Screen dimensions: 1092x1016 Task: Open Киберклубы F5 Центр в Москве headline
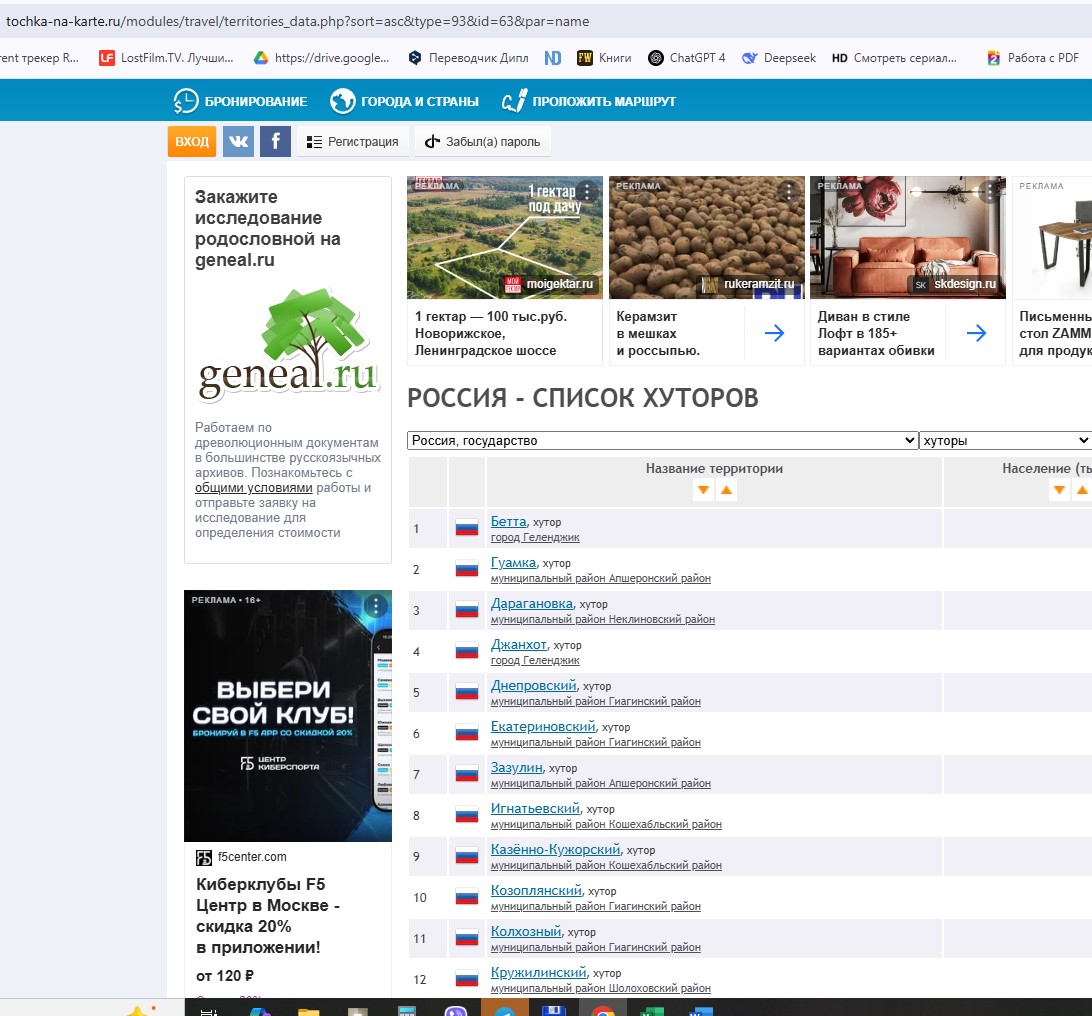point(267,916)
